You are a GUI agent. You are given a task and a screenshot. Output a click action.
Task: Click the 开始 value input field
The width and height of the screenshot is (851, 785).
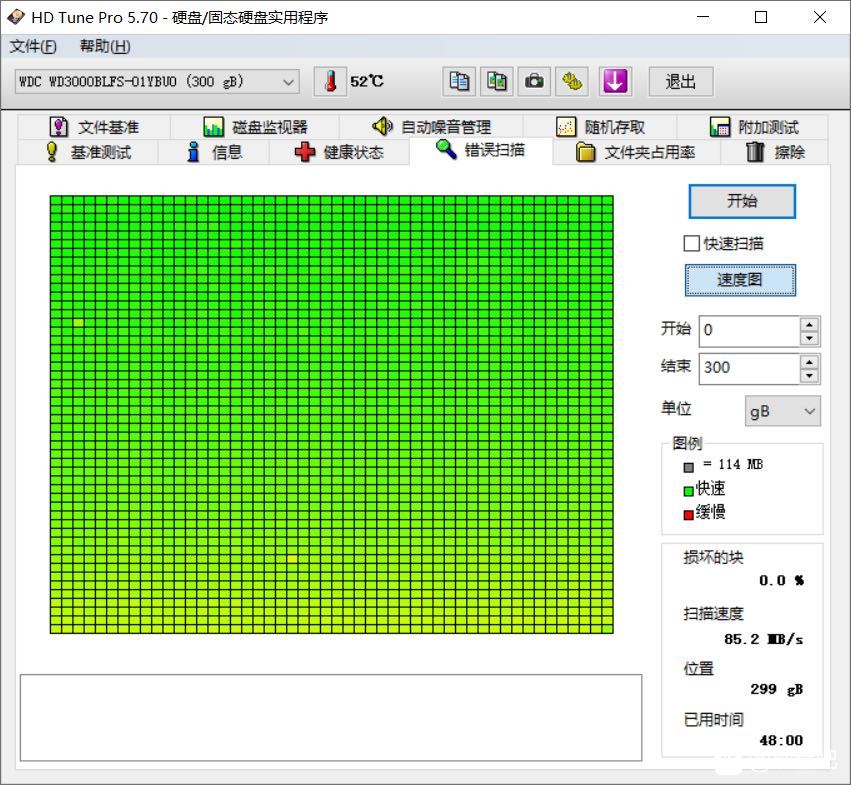click(750, 331)
